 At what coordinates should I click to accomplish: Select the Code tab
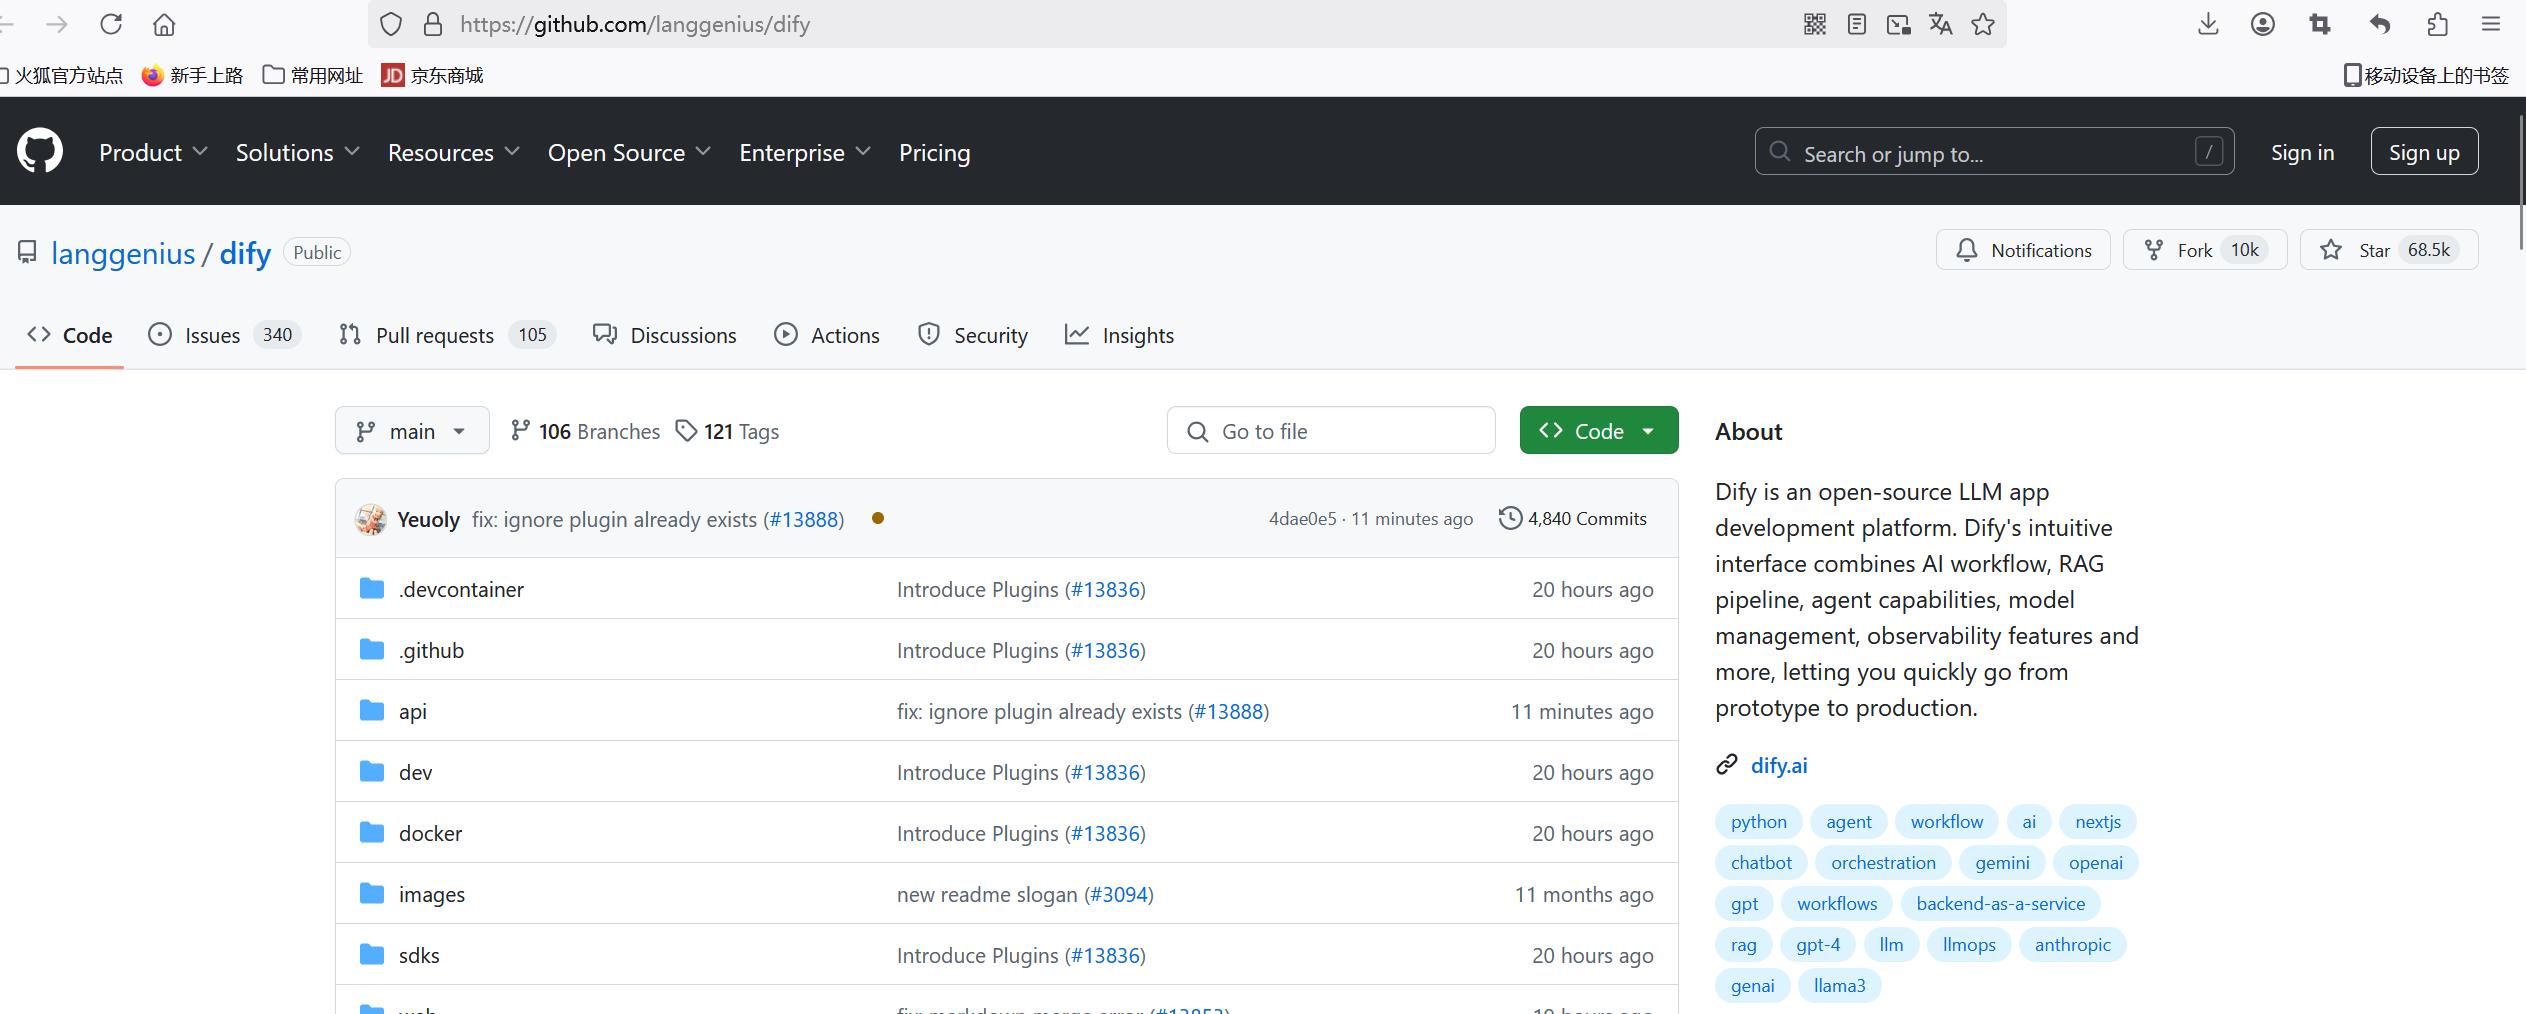(x=69, y=335)
